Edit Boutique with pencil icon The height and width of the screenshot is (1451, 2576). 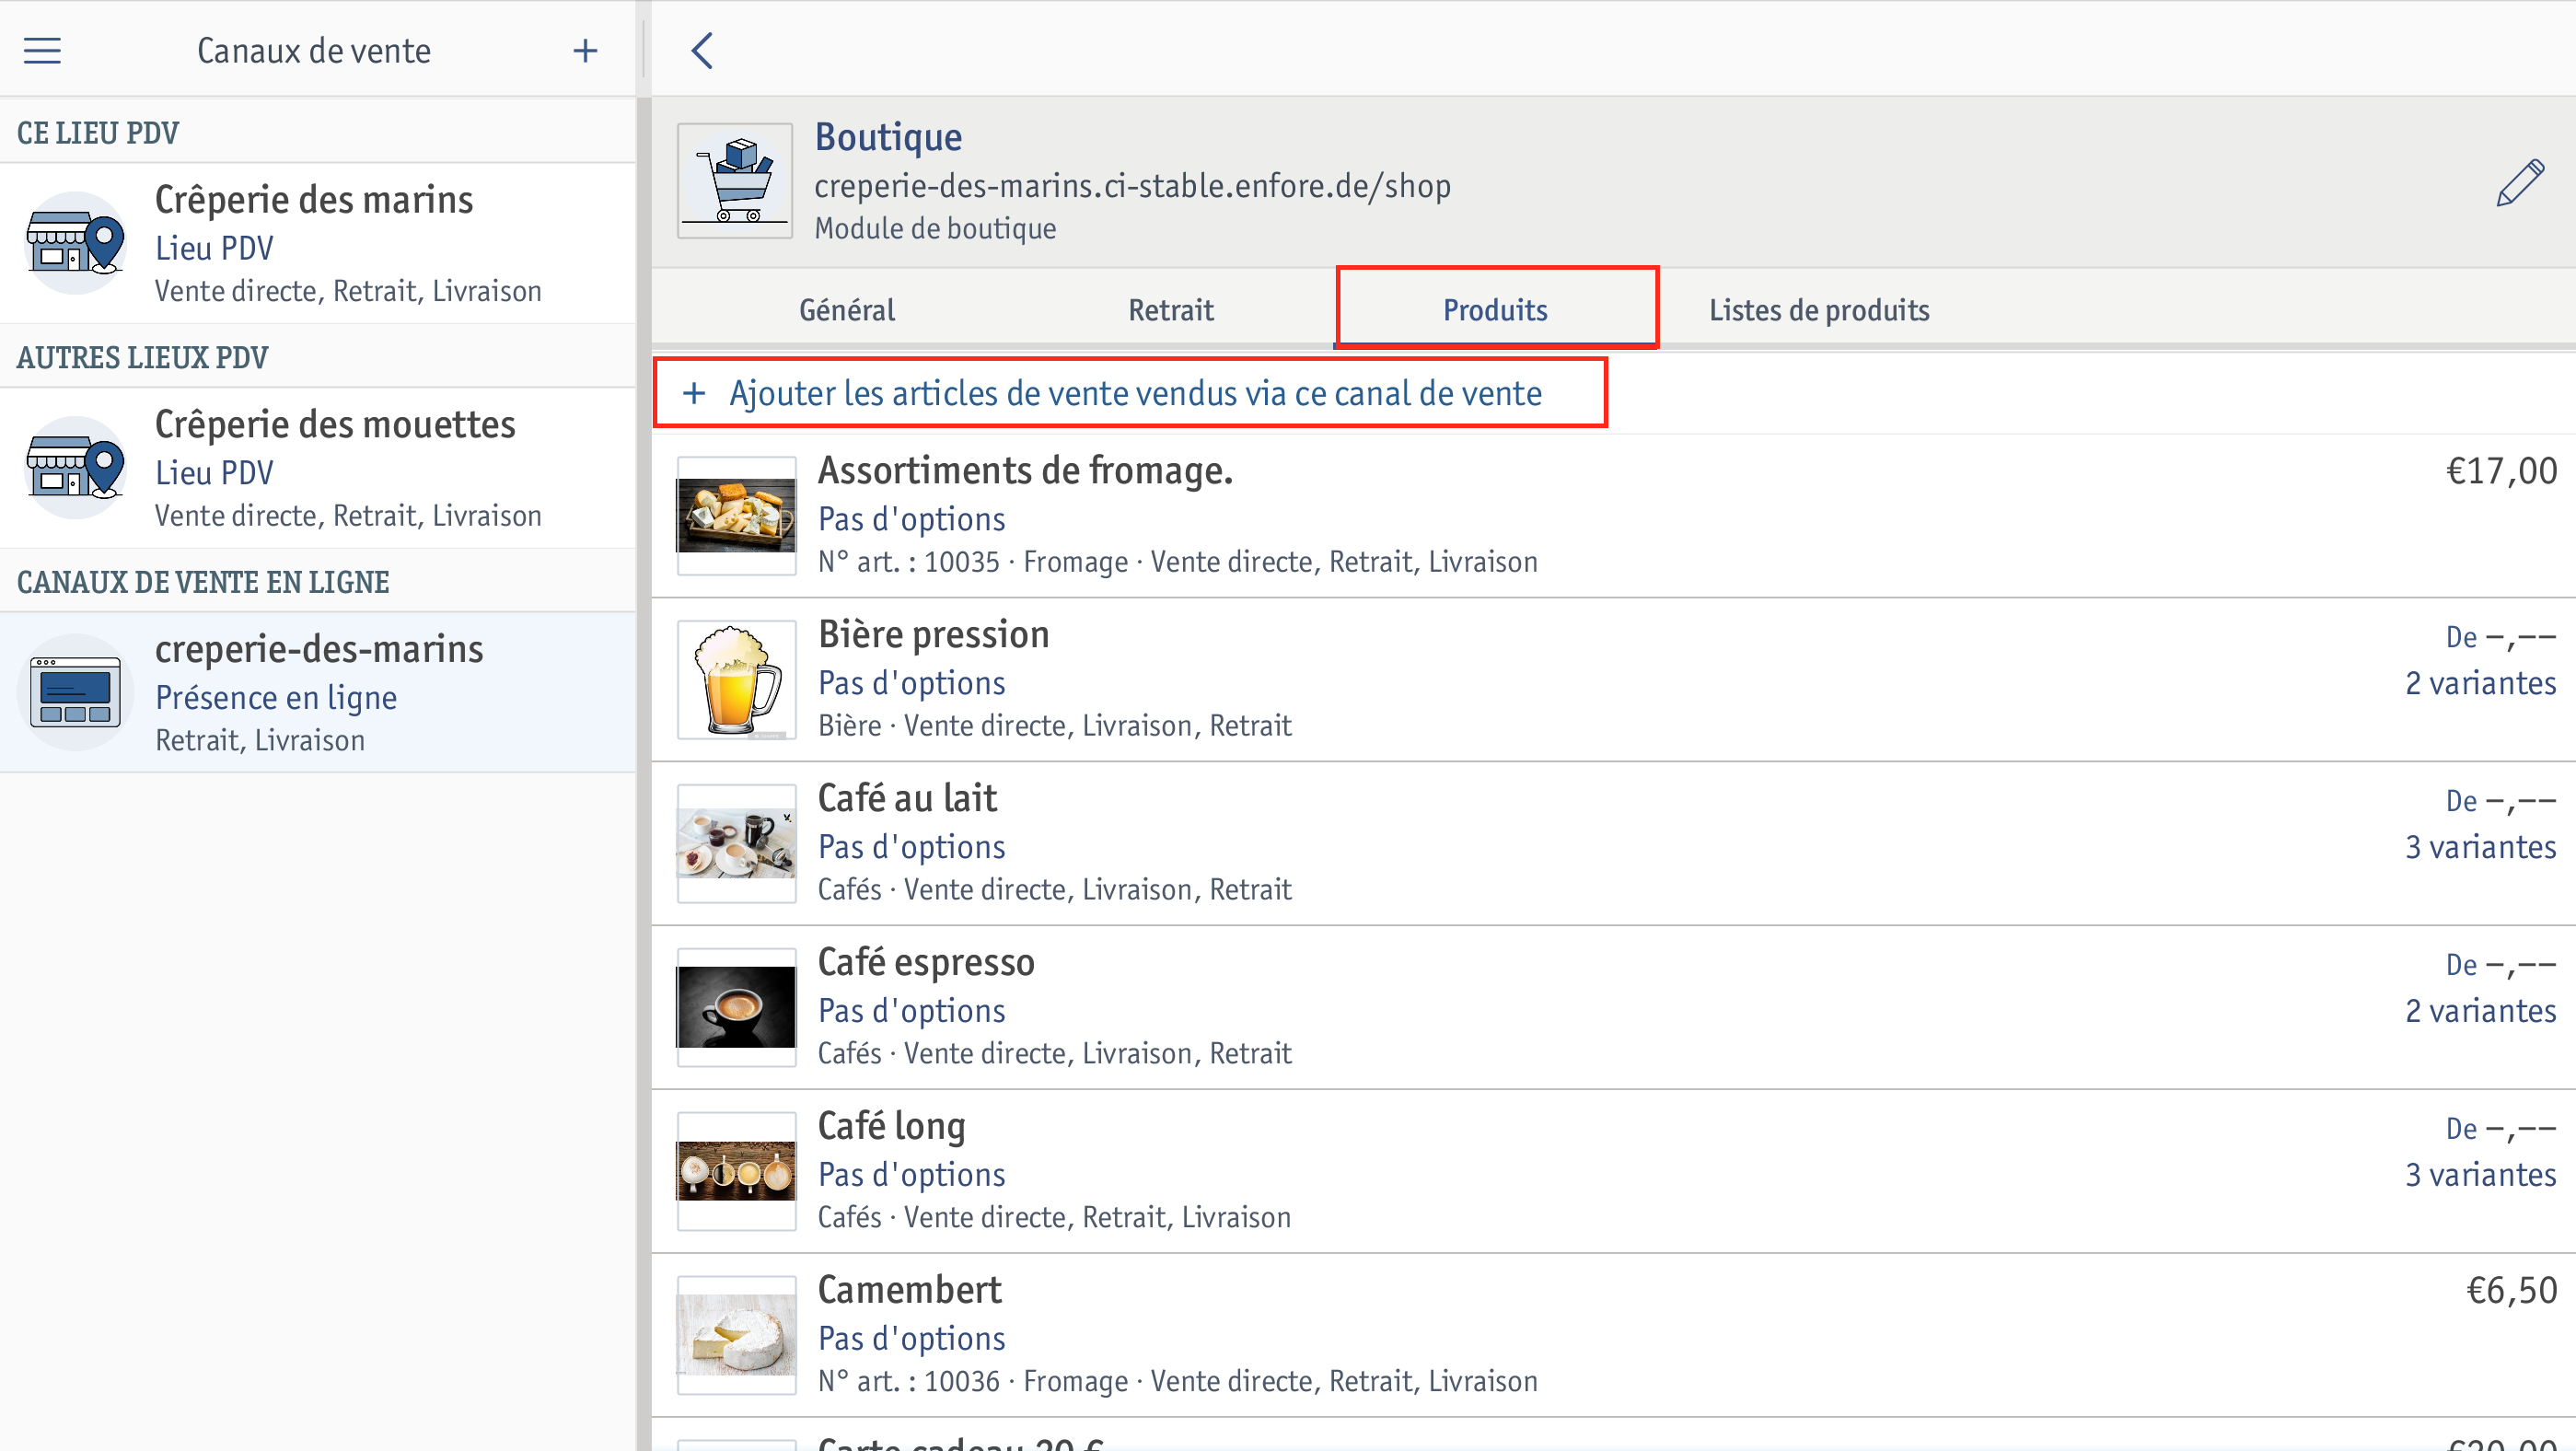pyautogui.click(x=2519, y=183)
